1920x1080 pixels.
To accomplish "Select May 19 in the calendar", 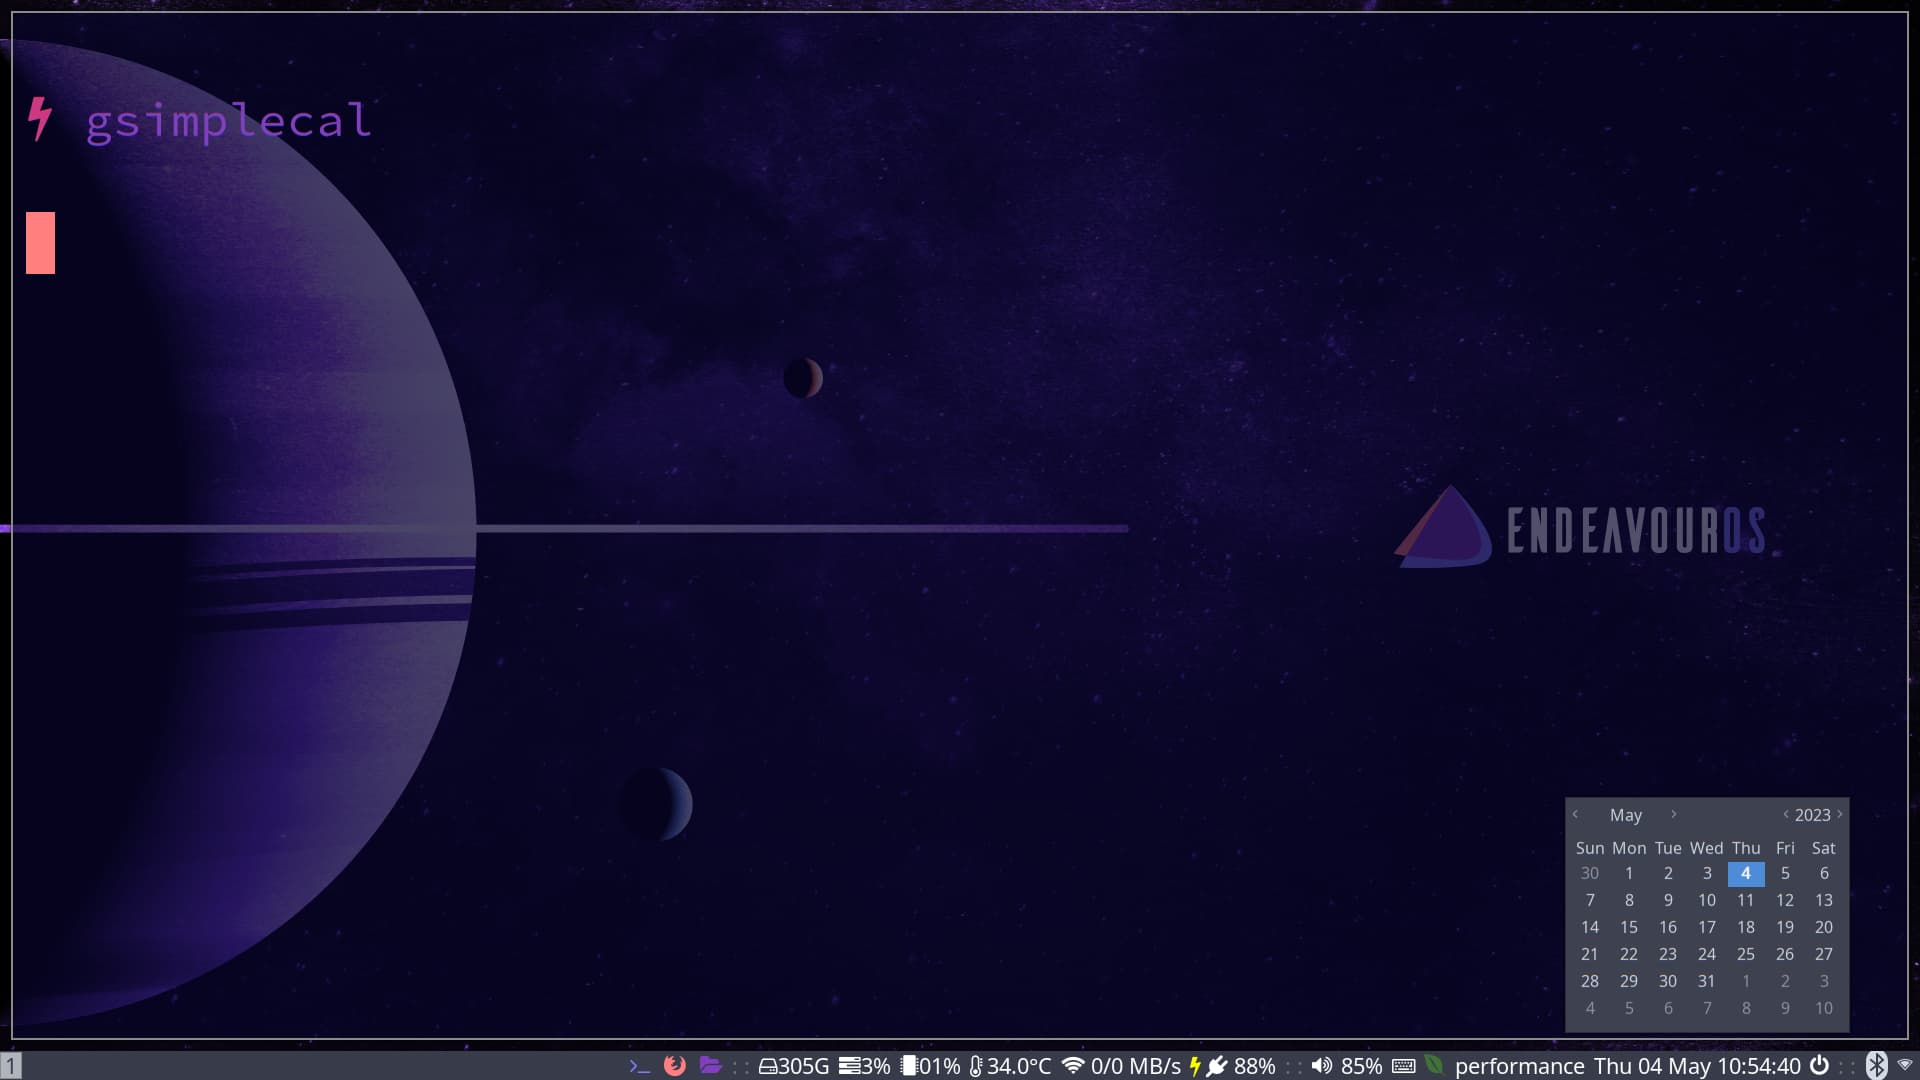I will [x=1785, y=927].
